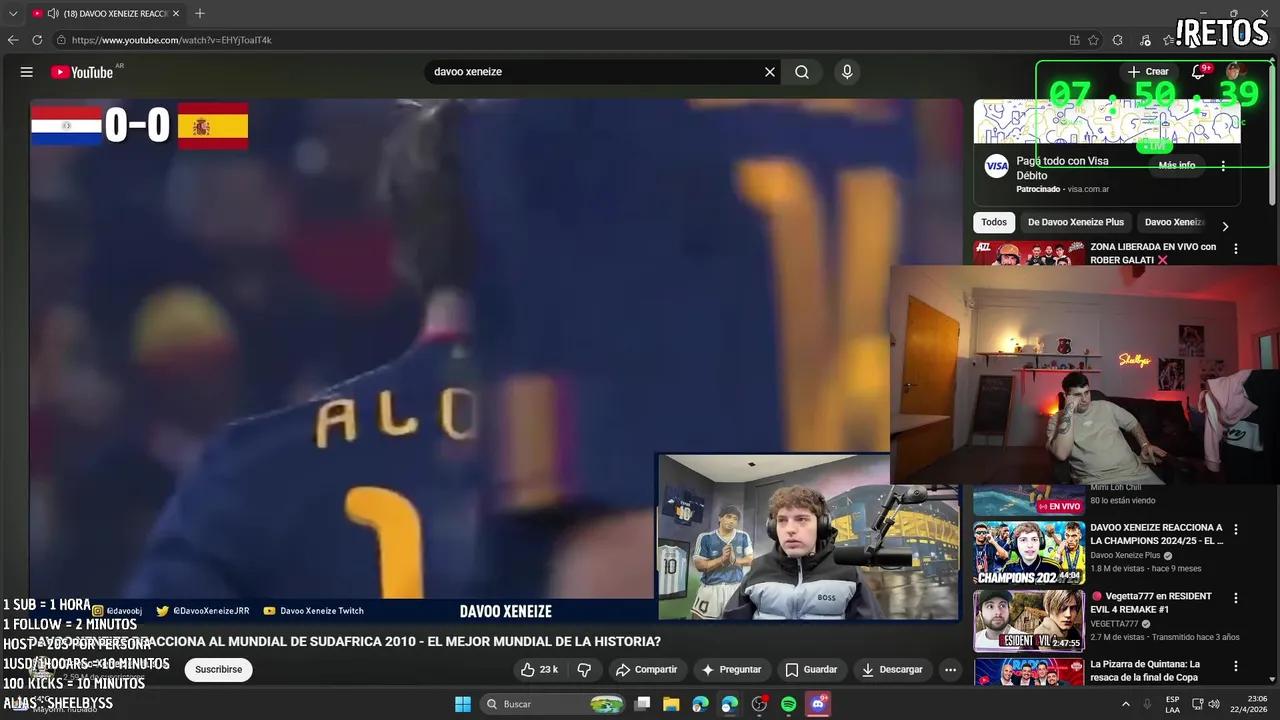Open the menu for ZONA LIBERADA EN VIVO video
Viewport: 1280px width, 720px height.
click(1236, 249)
